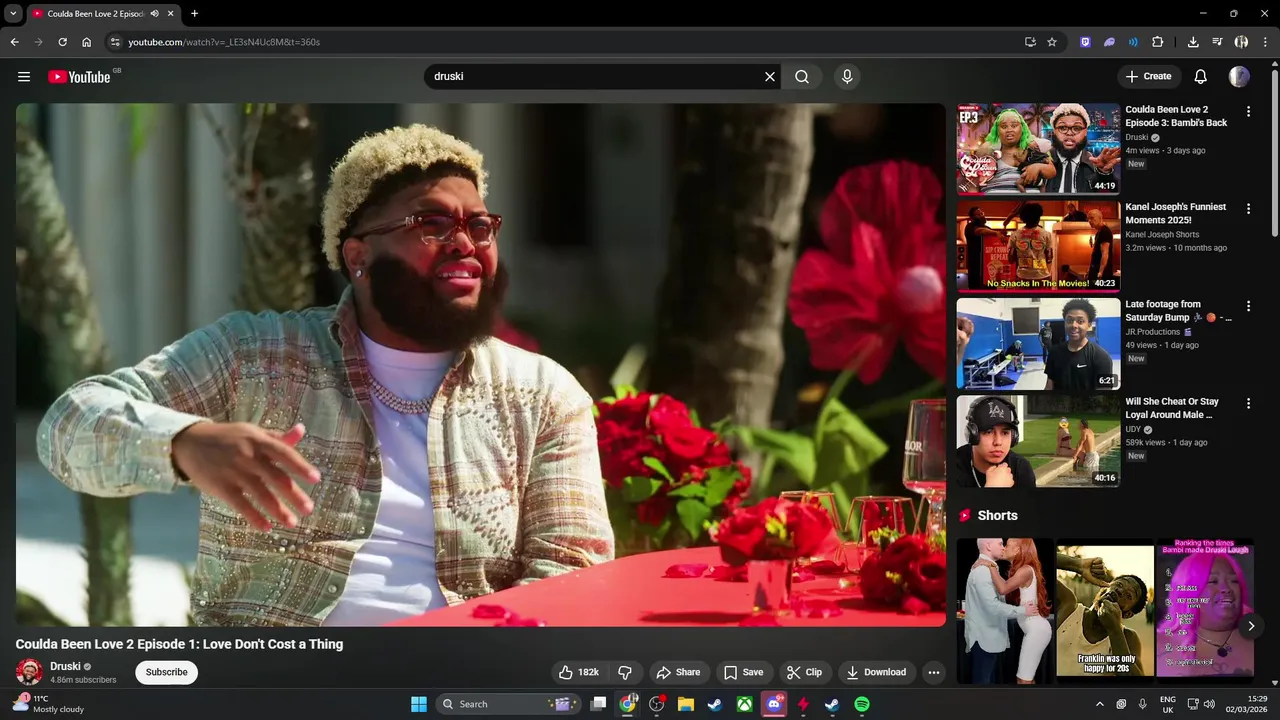The height and width of the screenshot is (720, 1280).
Task: Open the Twitch extension icon
Action: (1085, 42)
